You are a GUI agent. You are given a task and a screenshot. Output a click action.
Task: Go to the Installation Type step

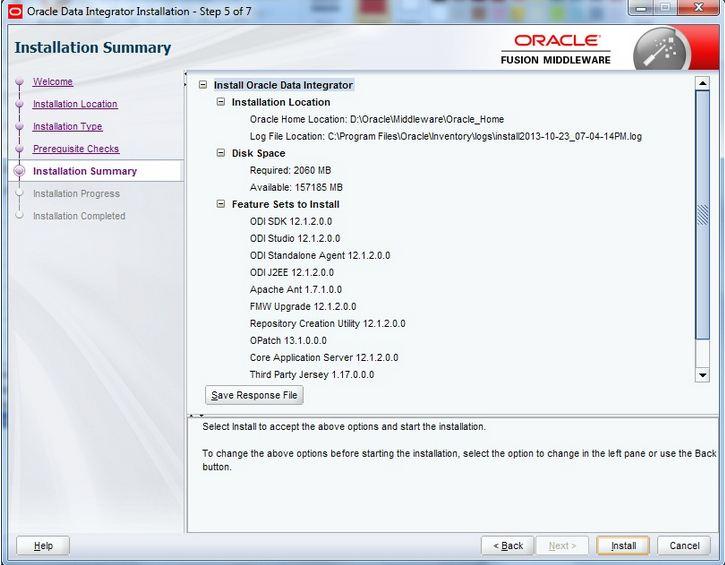pos(68,126)
